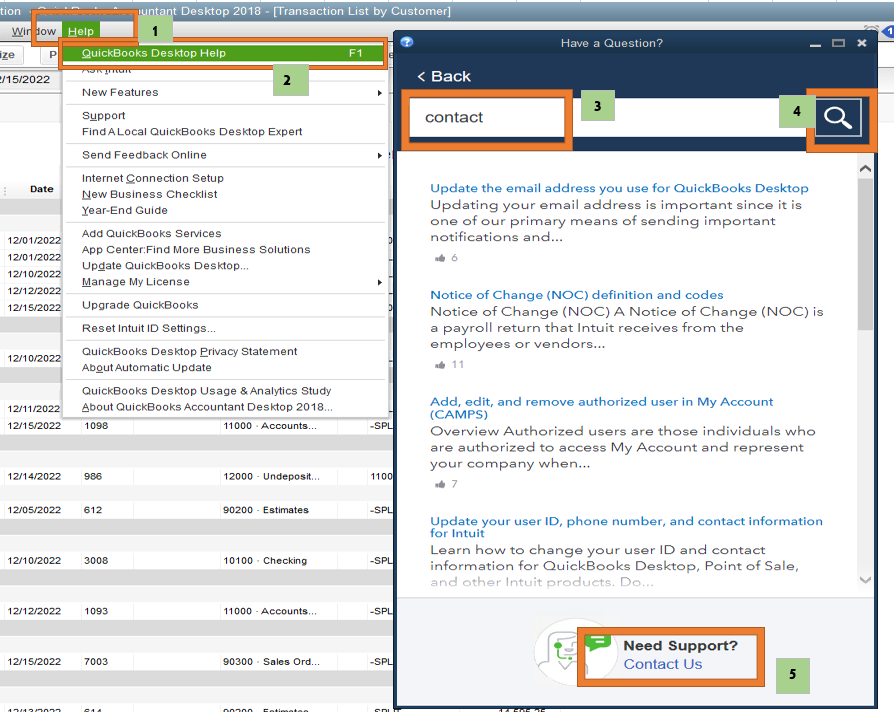Click the Need Support chat bubble icon
Screen dimensions: 894x712
[x=598, y=644]
